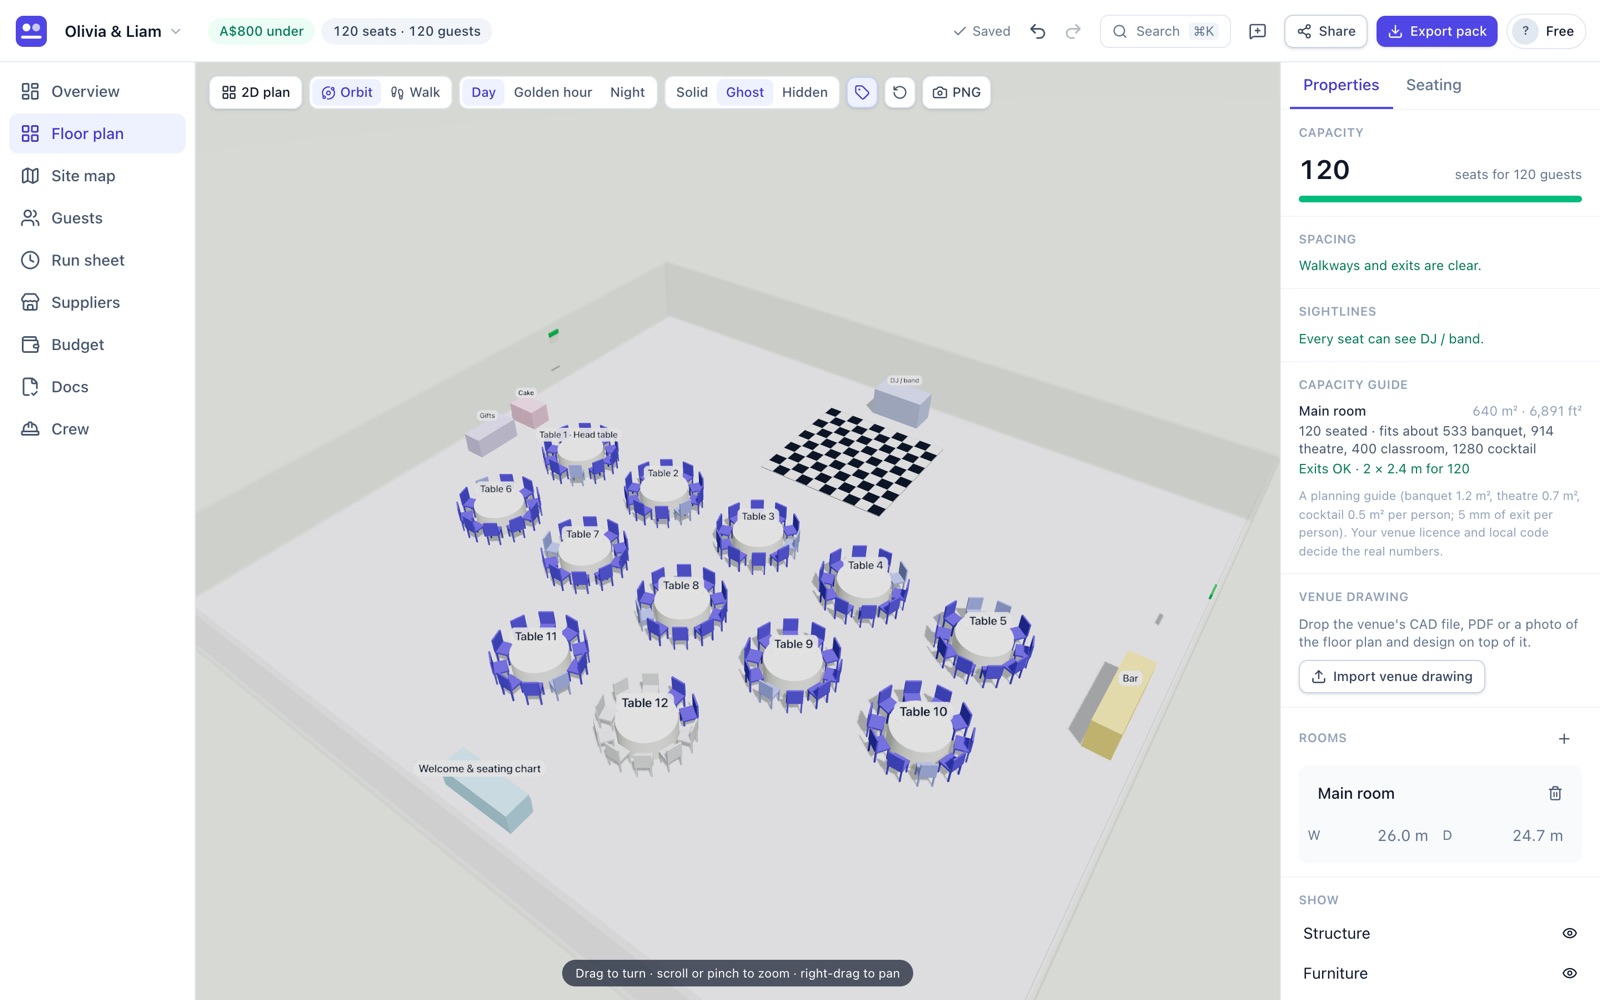Switch to the Seating tab
Image resolution: width=1600 pixels, height=1000 pixels.
coord(1433,85)
